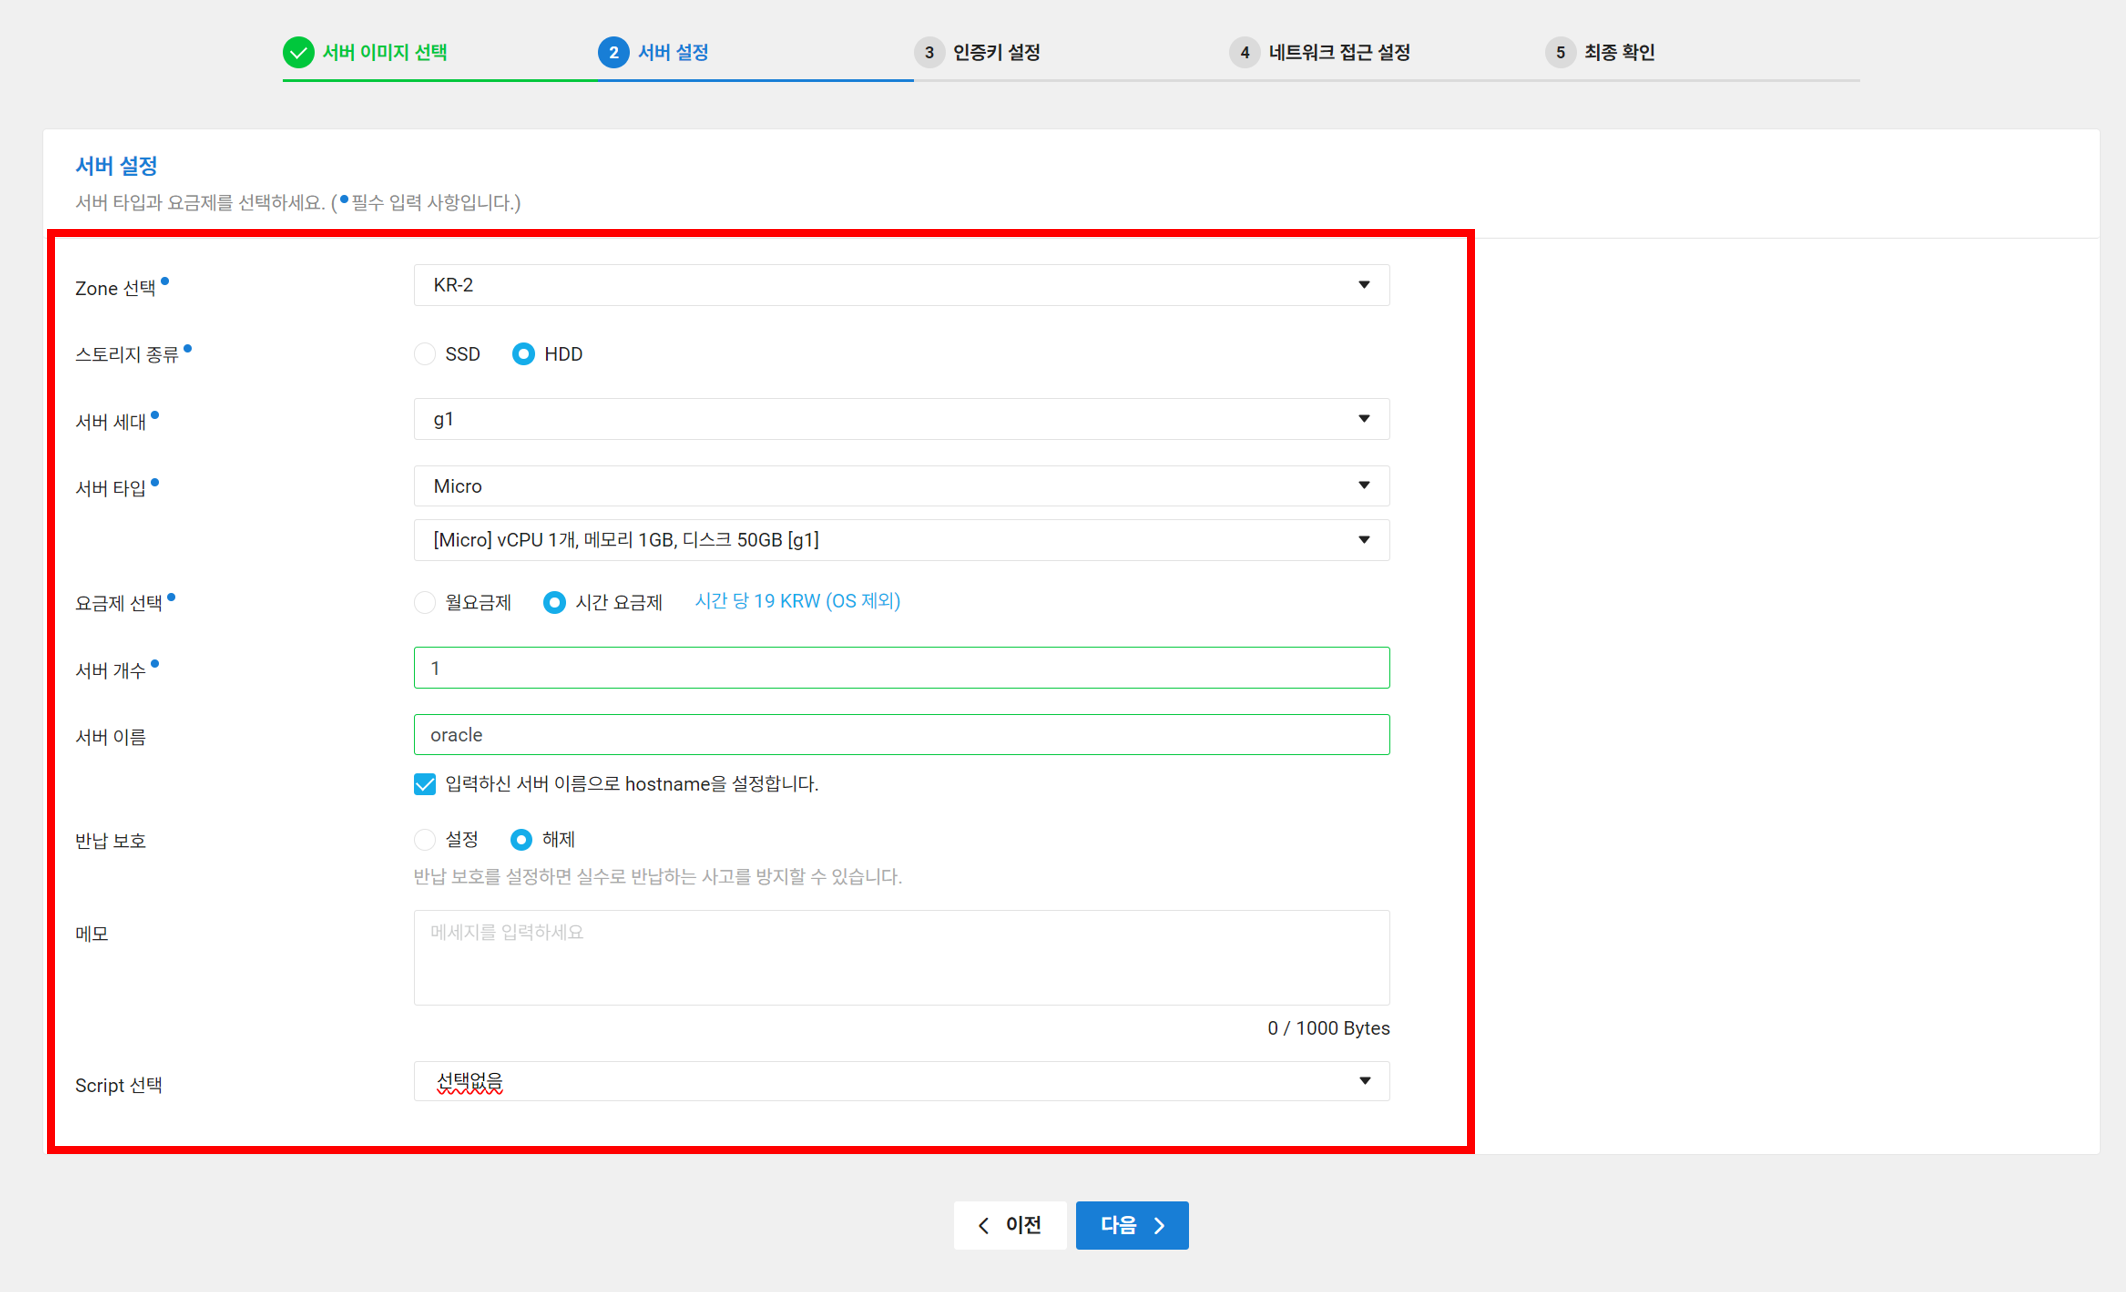Enable 반납 보호 with 설정 radio

point(425,840)
